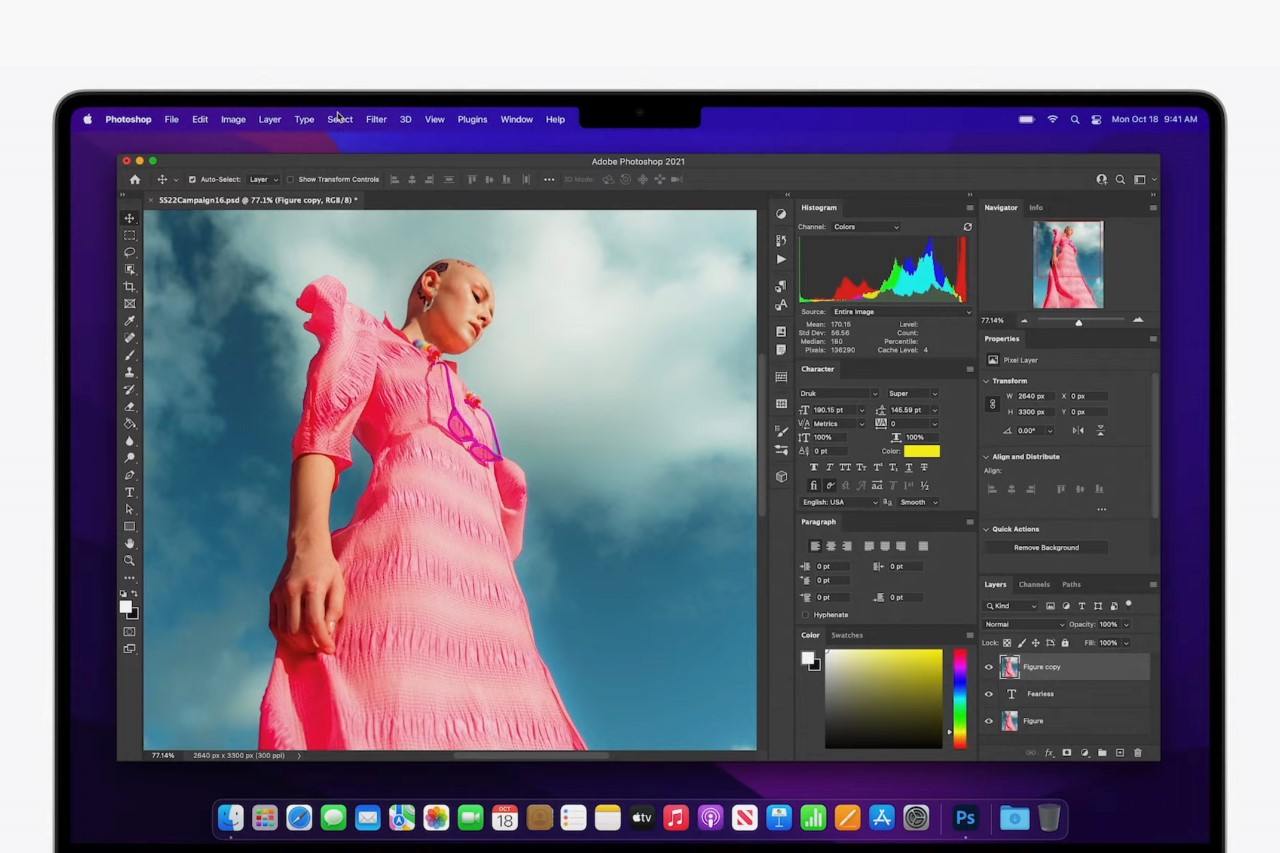This screenshot has height=853, width=1280.
Task: Choose the Horizontal Type tool
Action: (x=129, y=492)
